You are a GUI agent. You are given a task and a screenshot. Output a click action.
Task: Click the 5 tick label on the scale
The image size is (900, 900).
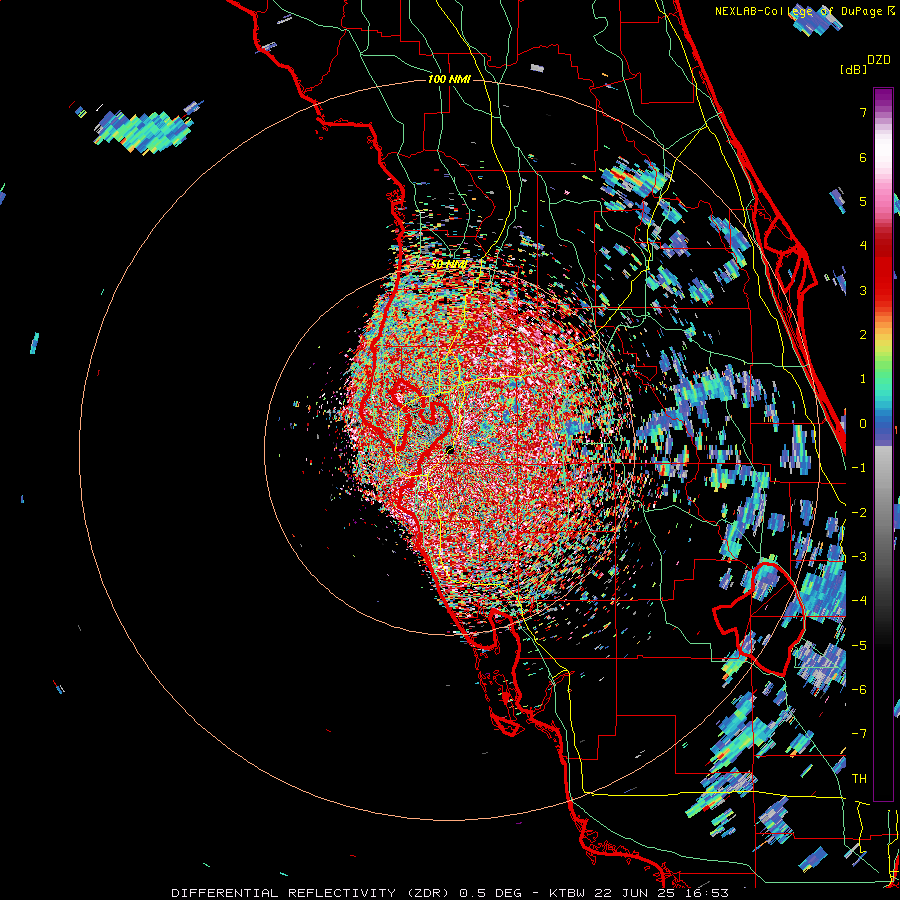pyautogui.click(x=863, y=201)
